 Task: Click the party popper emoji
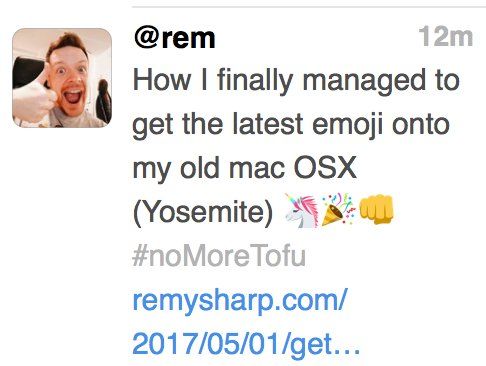click(338, 209)
